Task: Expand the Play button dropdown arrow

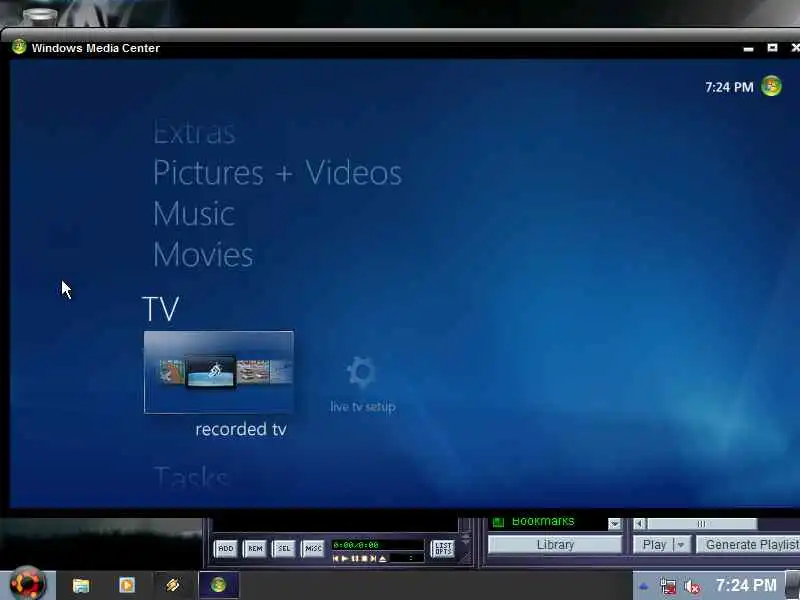Action: click(x=681, y=544)
